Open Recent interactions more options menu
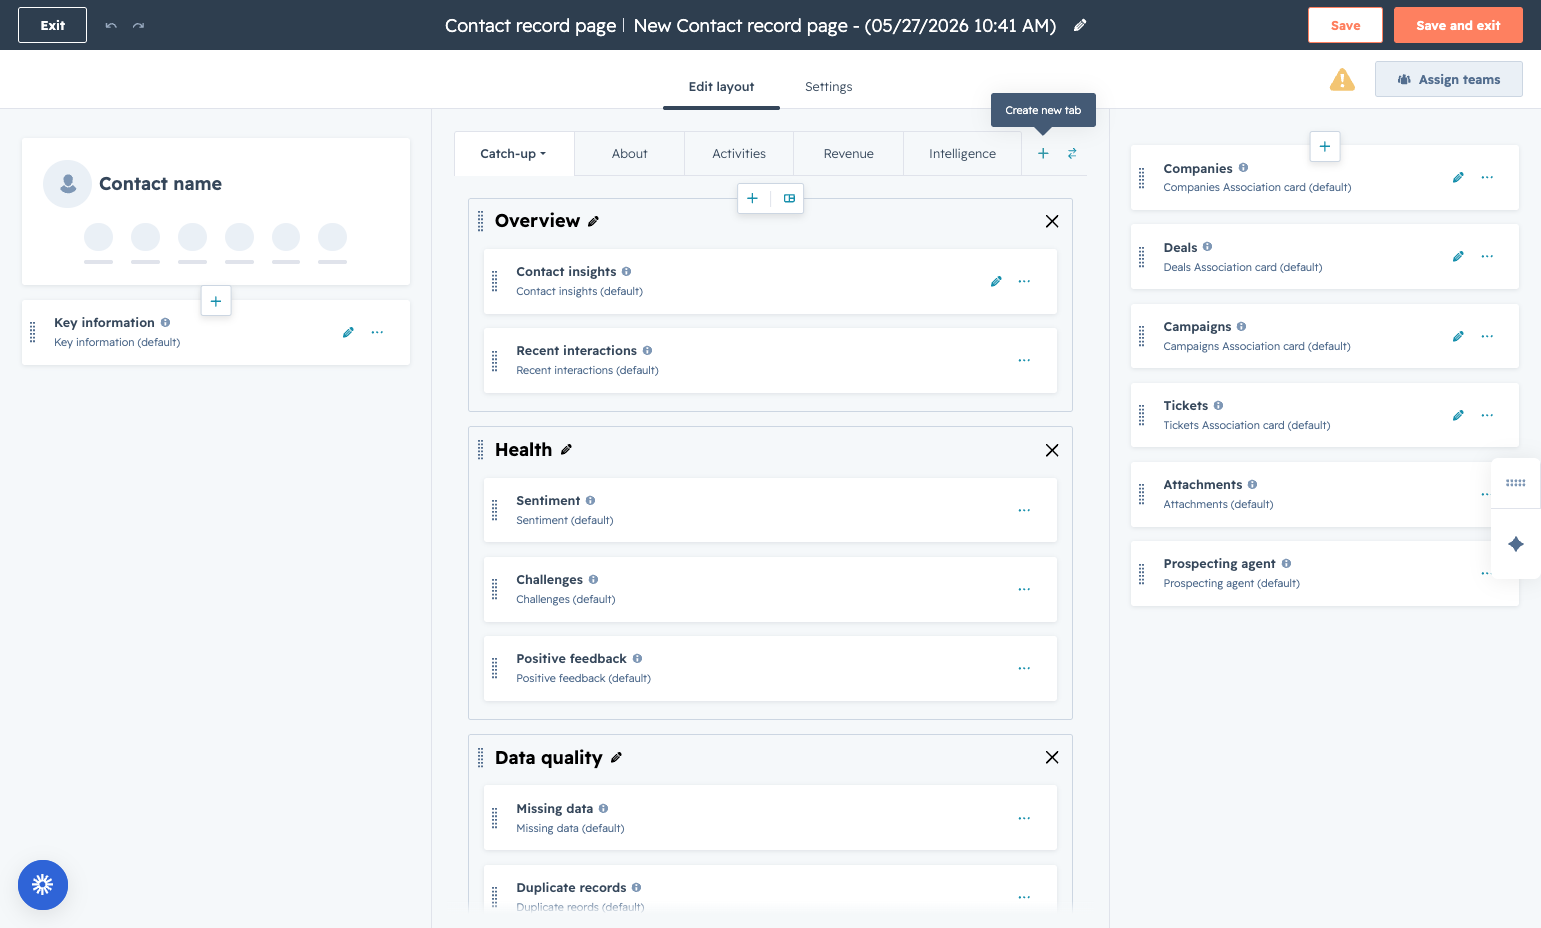Image resolution: width=1541 pixels, height=928 pixels. click(x=1024, y=360)
